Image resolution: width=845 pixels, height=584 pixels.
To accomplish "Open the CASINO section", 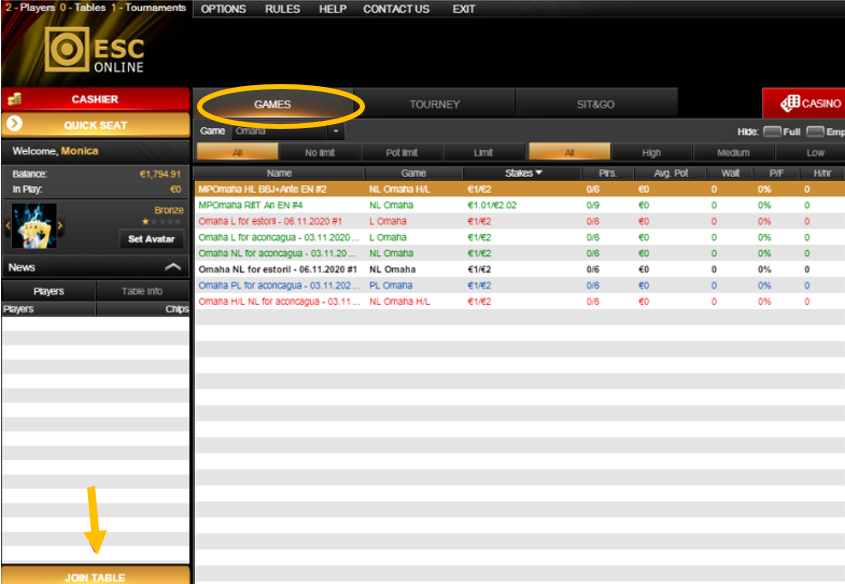I will [x=804, y=103].
